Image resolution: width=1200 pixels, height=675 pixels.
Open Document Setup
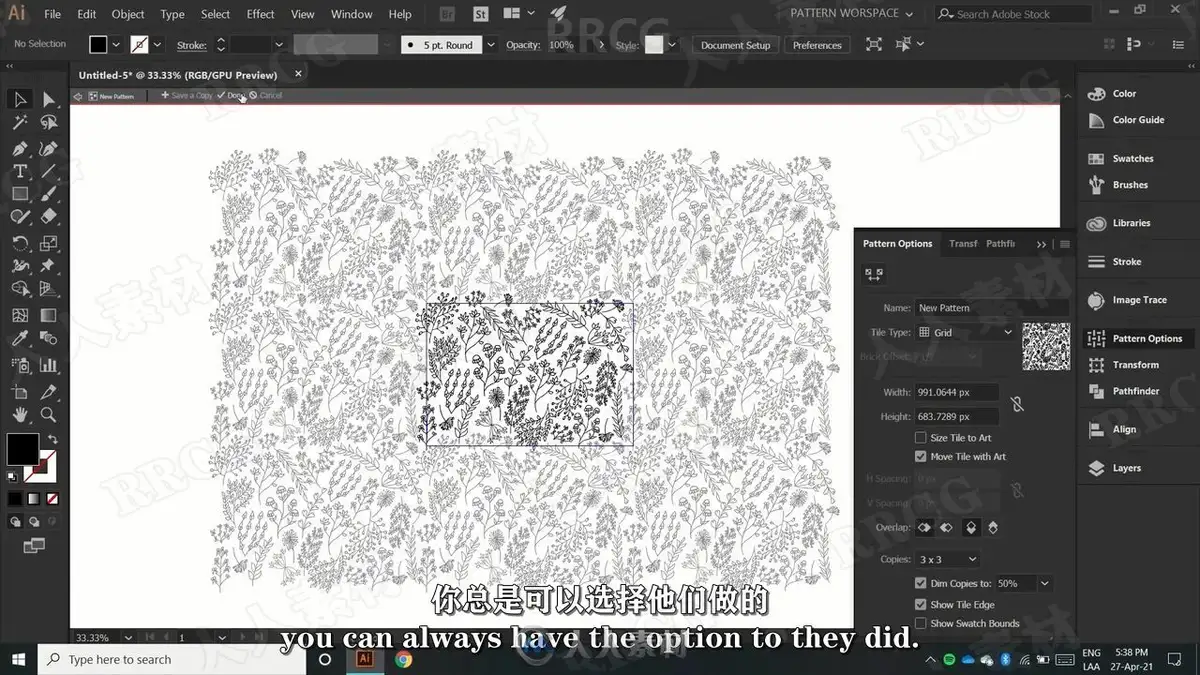(x=735, y=45)
